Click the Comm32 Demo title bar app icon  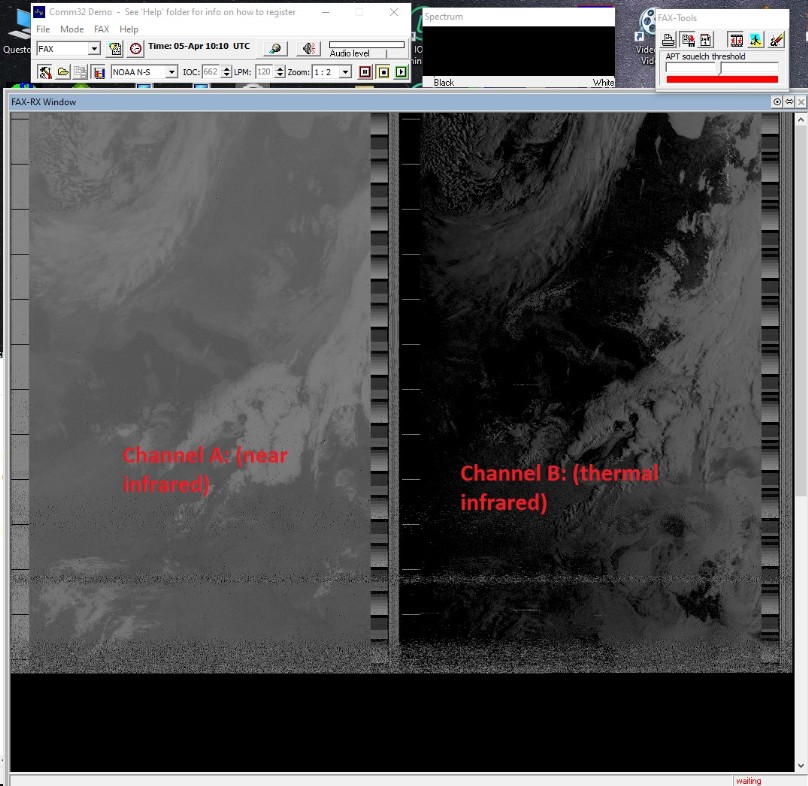pos(39,11)
